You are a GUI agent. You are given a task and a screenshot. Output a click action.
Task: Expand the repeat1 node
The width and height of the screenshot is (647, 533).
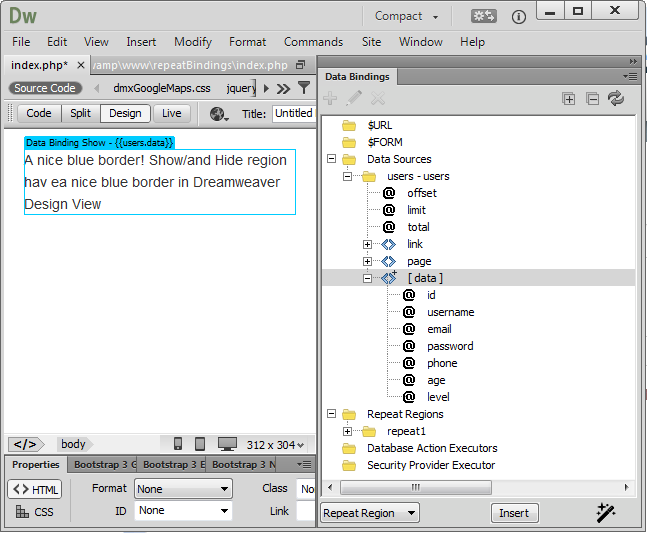point(347,432)
